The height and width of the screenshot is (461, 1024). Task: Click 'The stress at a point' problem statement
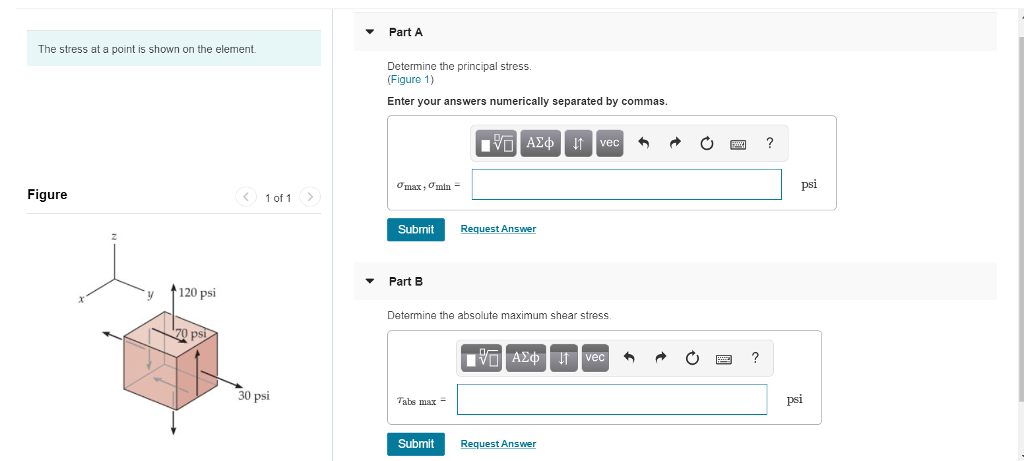[x=147, y=49]
